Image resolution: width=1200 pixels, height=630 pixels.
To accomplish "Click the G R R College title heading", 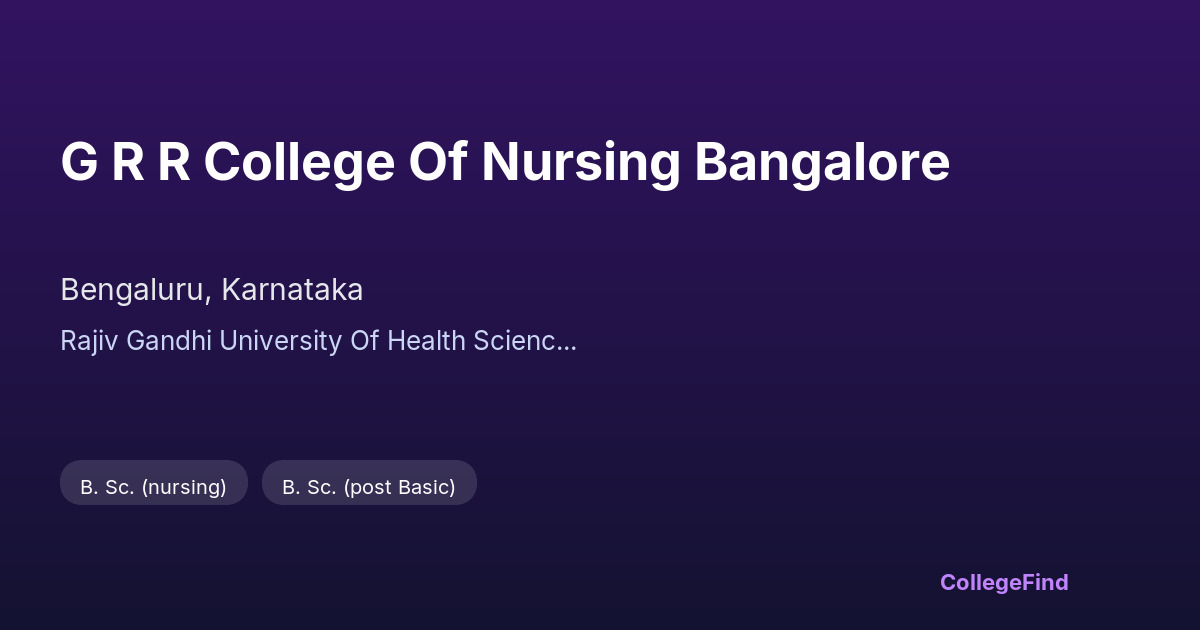I will pos(505,163).
